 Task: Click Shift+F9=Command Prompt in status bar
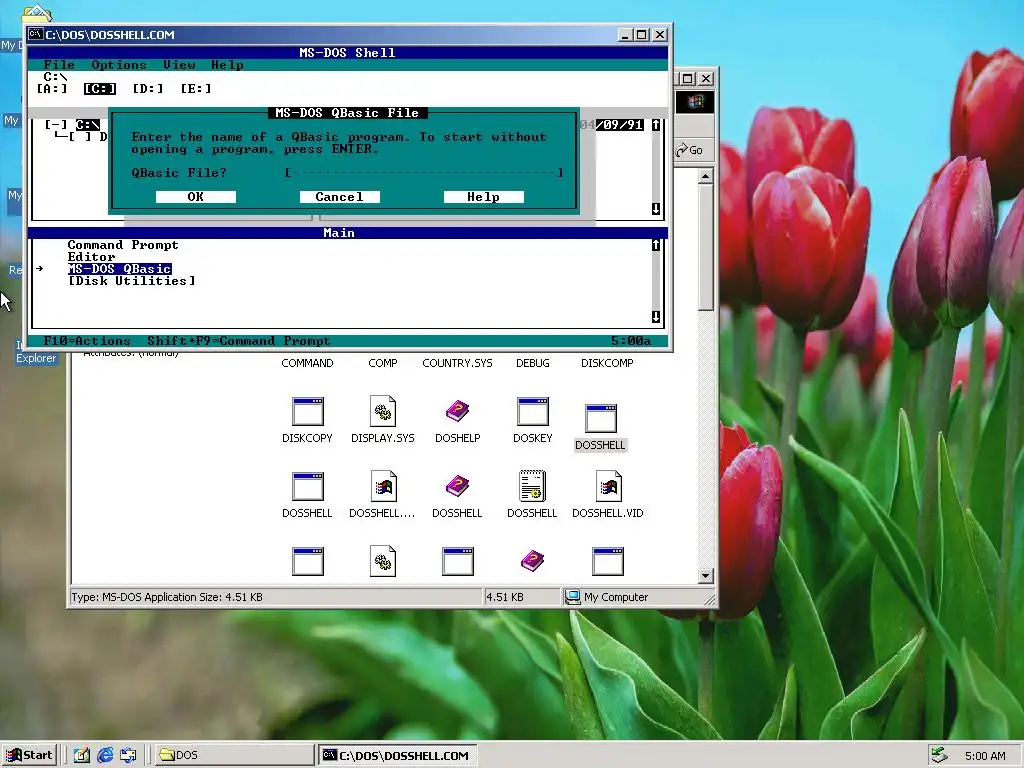[x=239, y=341]
